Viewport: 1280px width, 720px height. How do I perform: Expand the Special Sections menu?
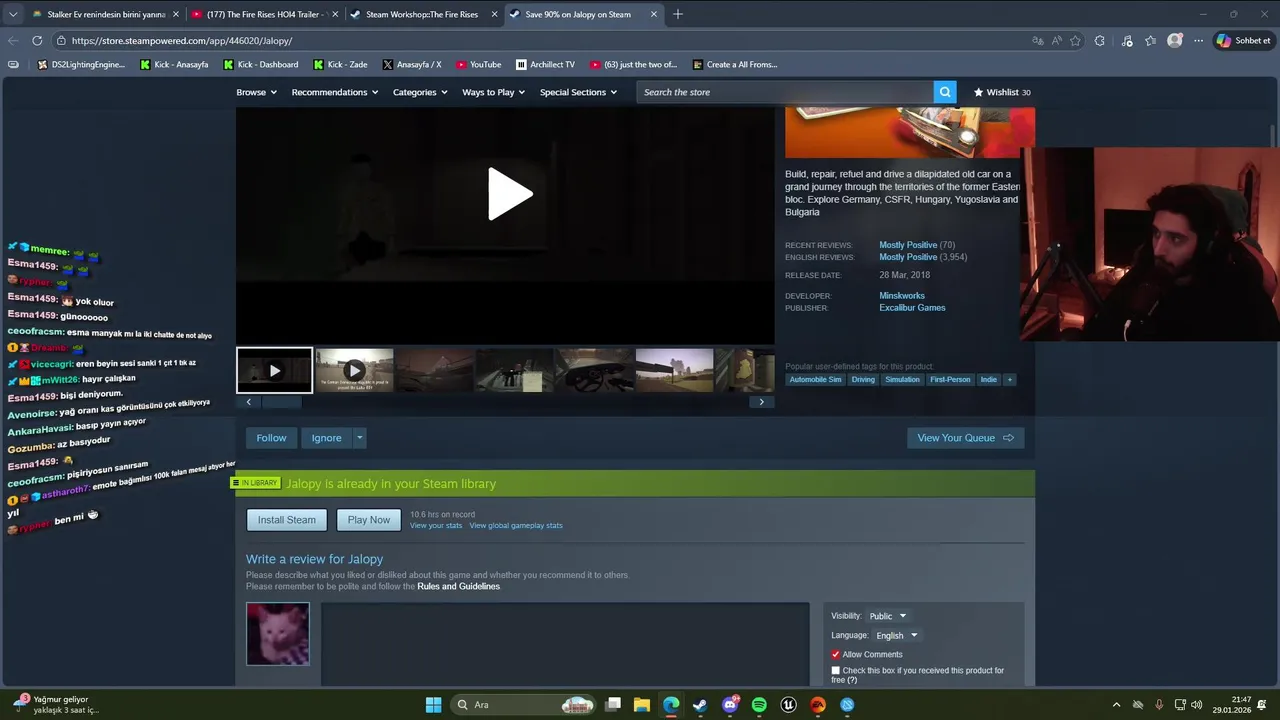(x=579, y=92)
